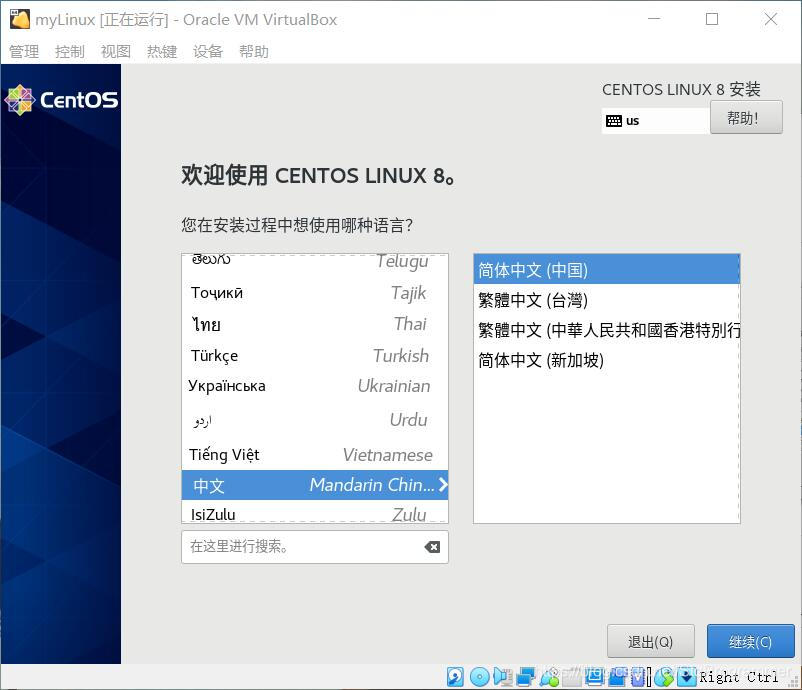Select Українська Ukrainian language row
The width and height of the screenshot is (802, 690).
(x=315, y=386)
